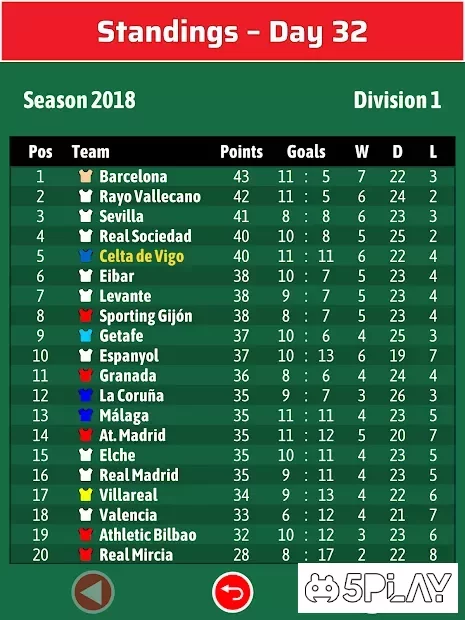Image resolution: width=465 pixels, height=620 pixels.
Task: Select the Rayo Vallecano team row
Action: (232, 197)
